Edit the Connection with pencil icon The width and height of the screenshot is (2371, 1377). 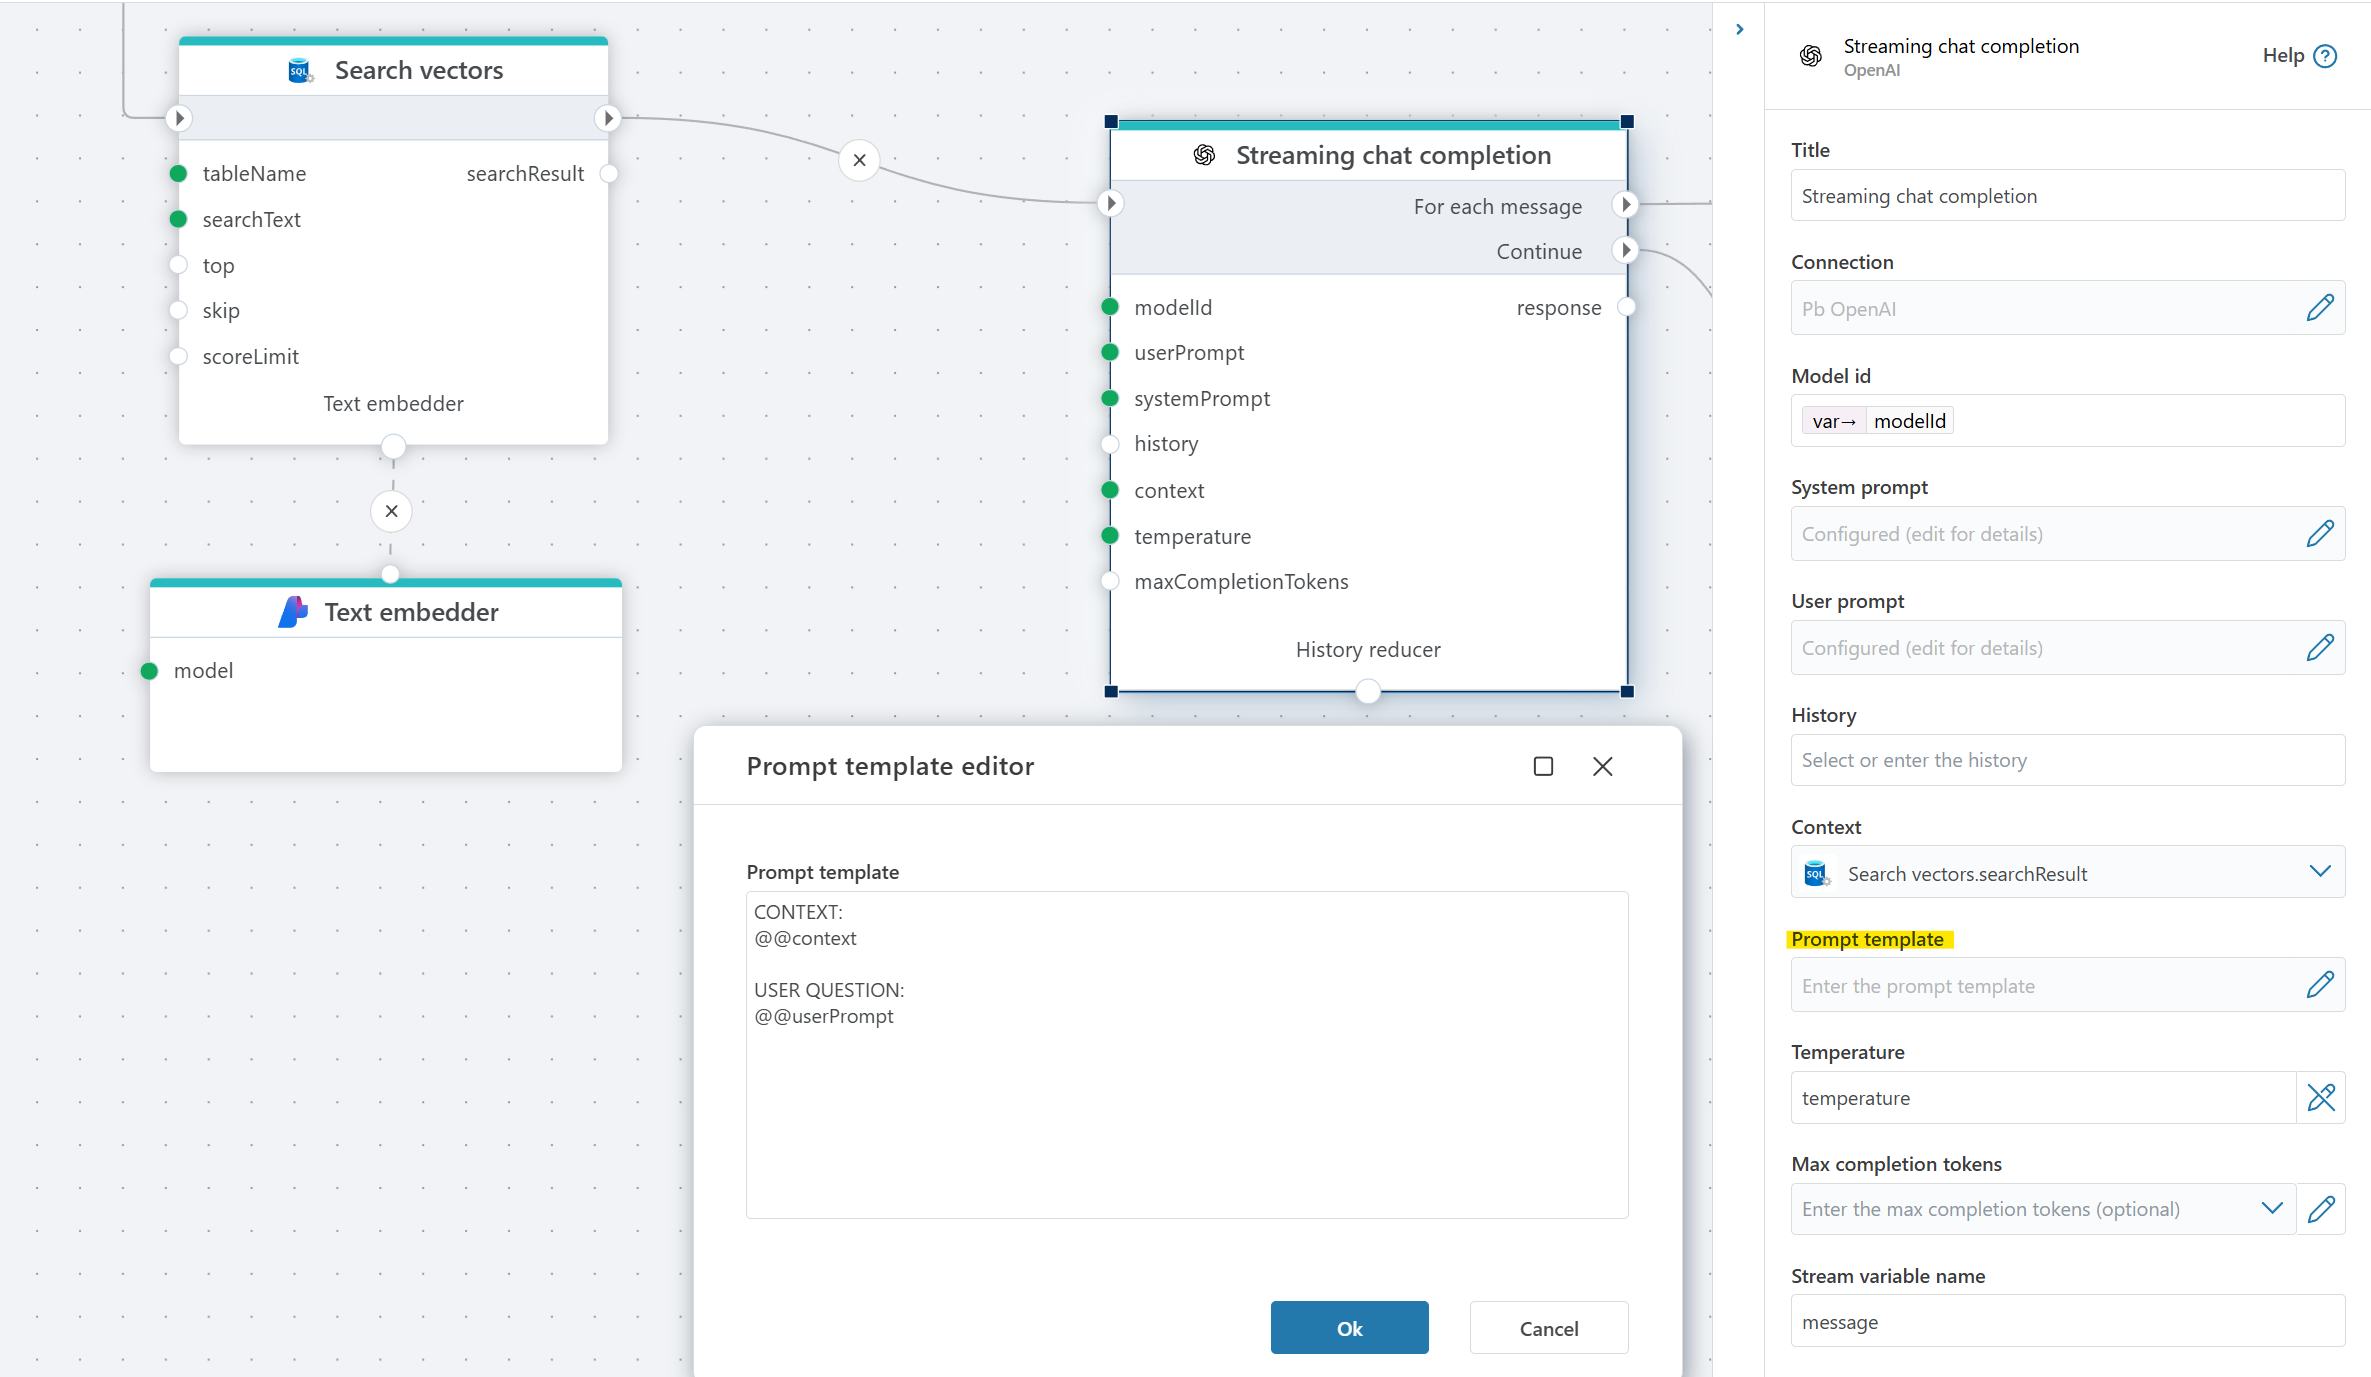[2320, 308]
